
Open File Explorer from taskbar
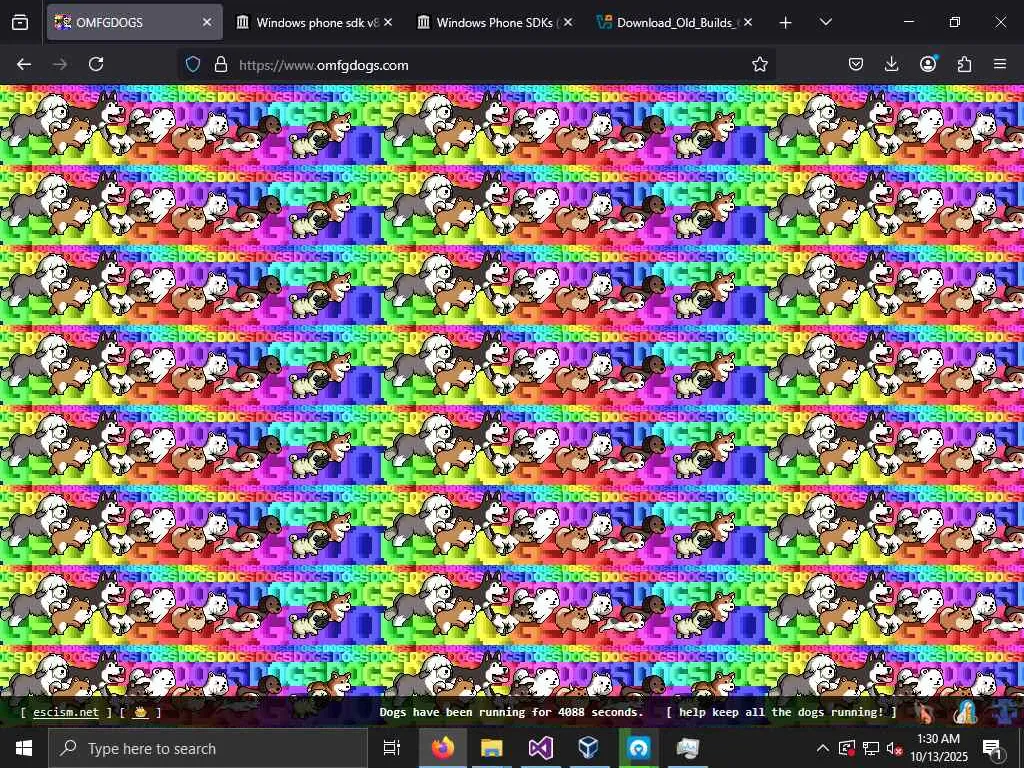coord(491,748)
